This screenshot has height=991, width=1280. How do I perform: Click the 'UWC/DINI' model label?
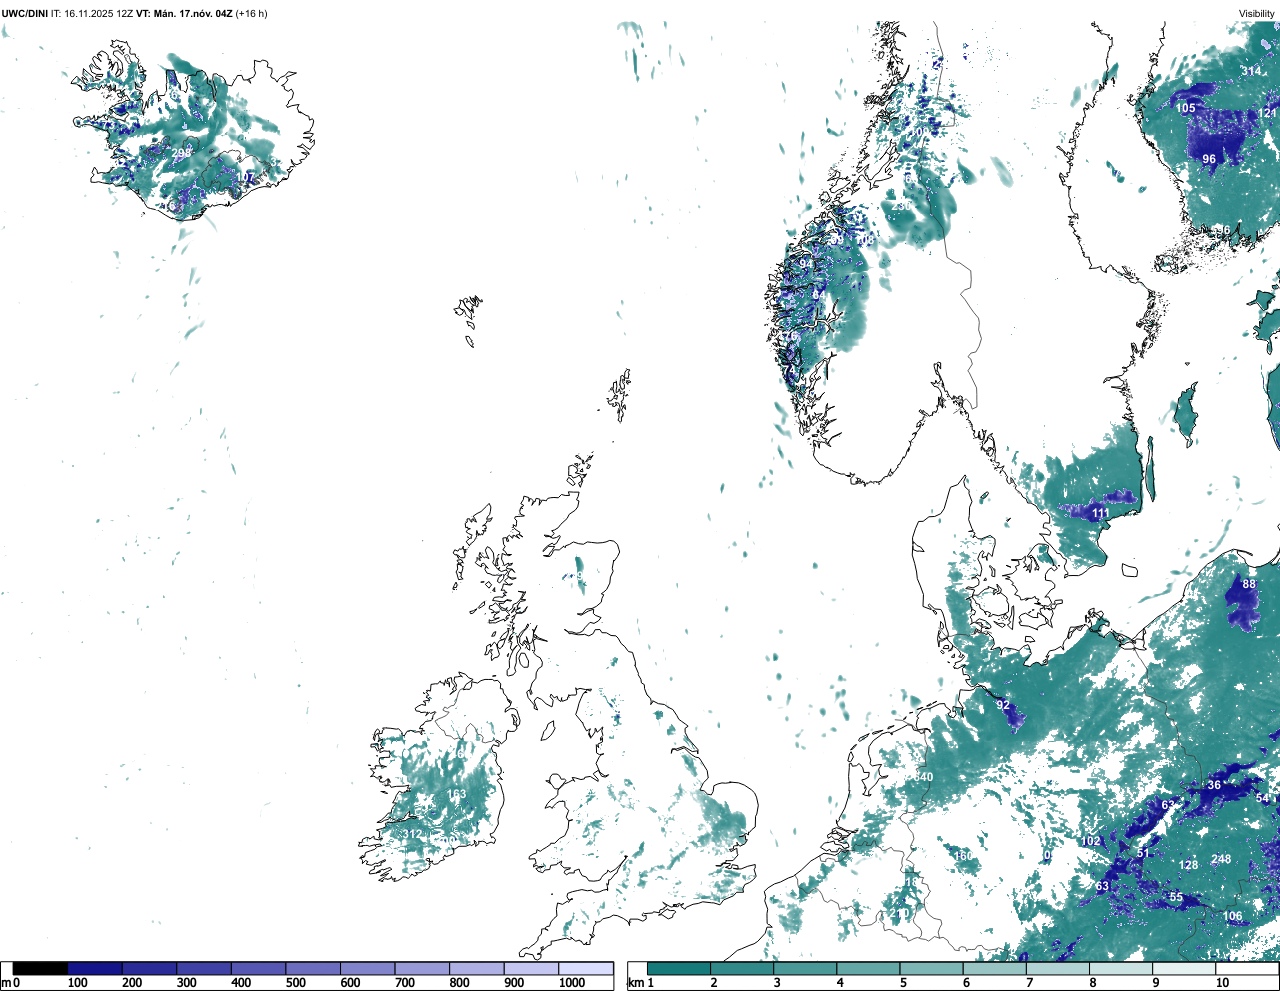tap(24, 14)
